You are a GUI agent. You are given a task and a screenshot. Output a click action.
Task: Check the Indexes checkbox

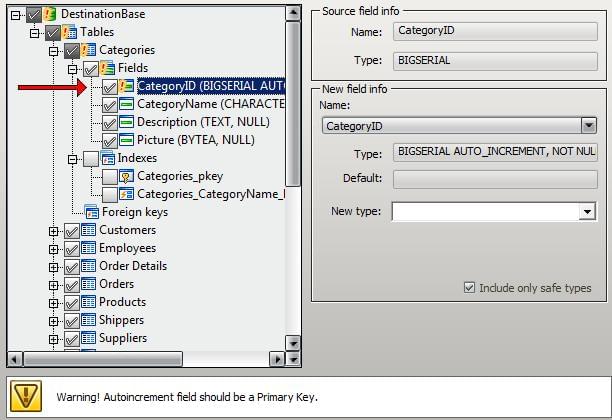point(91,159)
